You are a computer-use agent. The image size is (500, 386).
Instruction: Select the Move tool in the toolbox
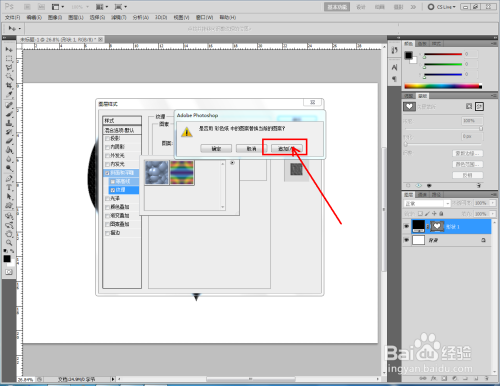9,49
